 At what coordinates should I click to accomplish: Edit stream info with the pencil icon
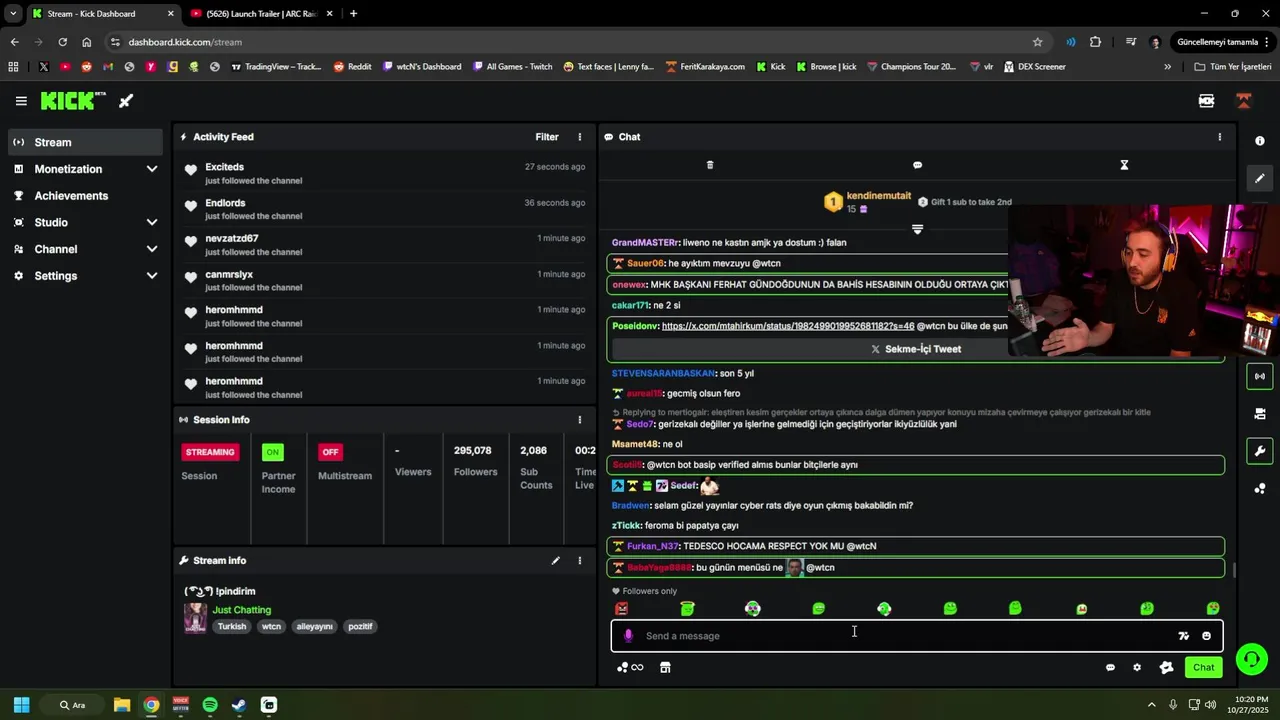tap(555, 561)
